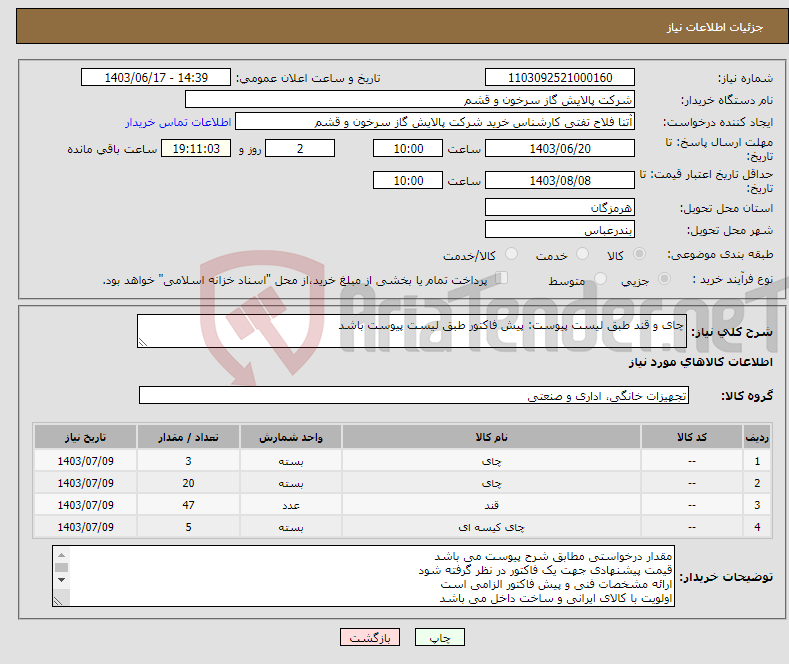The width and height of the screenshot is (789, 664).
Task: Click the کد کالا column header
Action: (692, 437)
